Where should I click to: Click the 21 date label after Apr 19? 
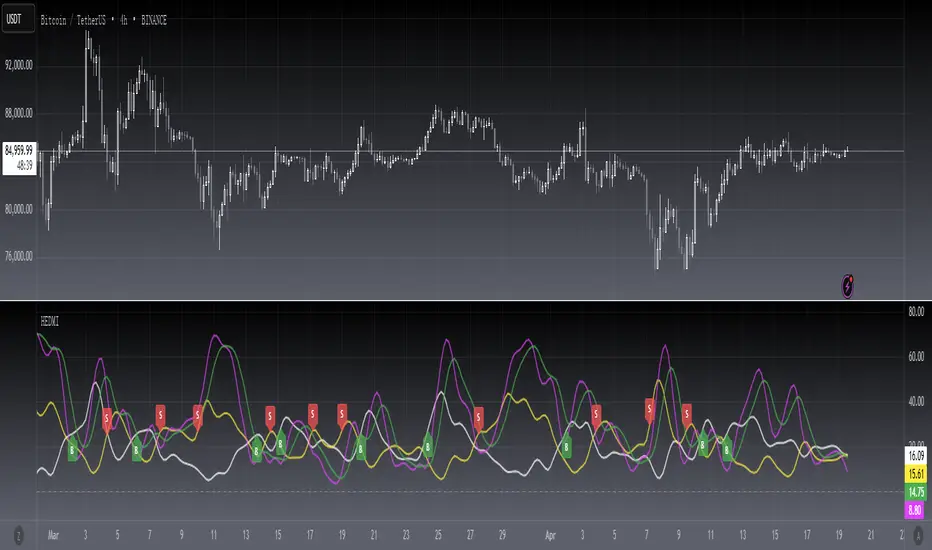click(871, 535)
